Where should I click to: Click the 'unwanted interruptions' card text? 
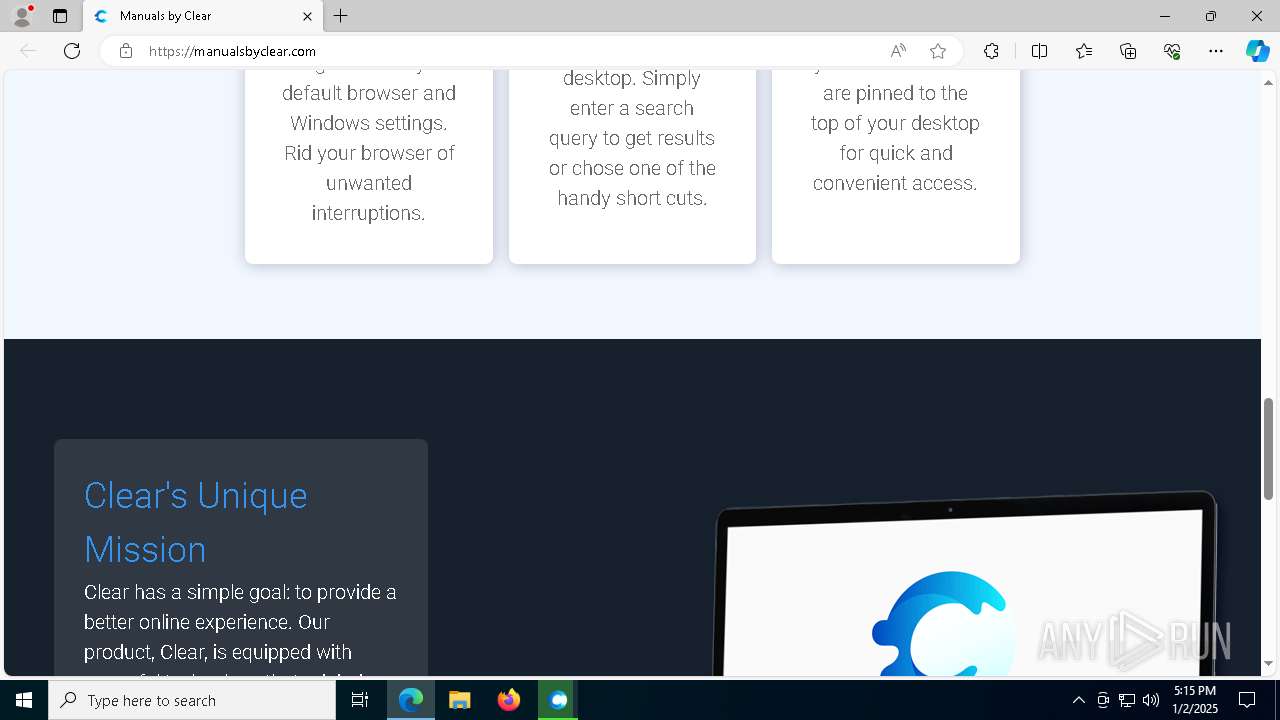[368, 198]
